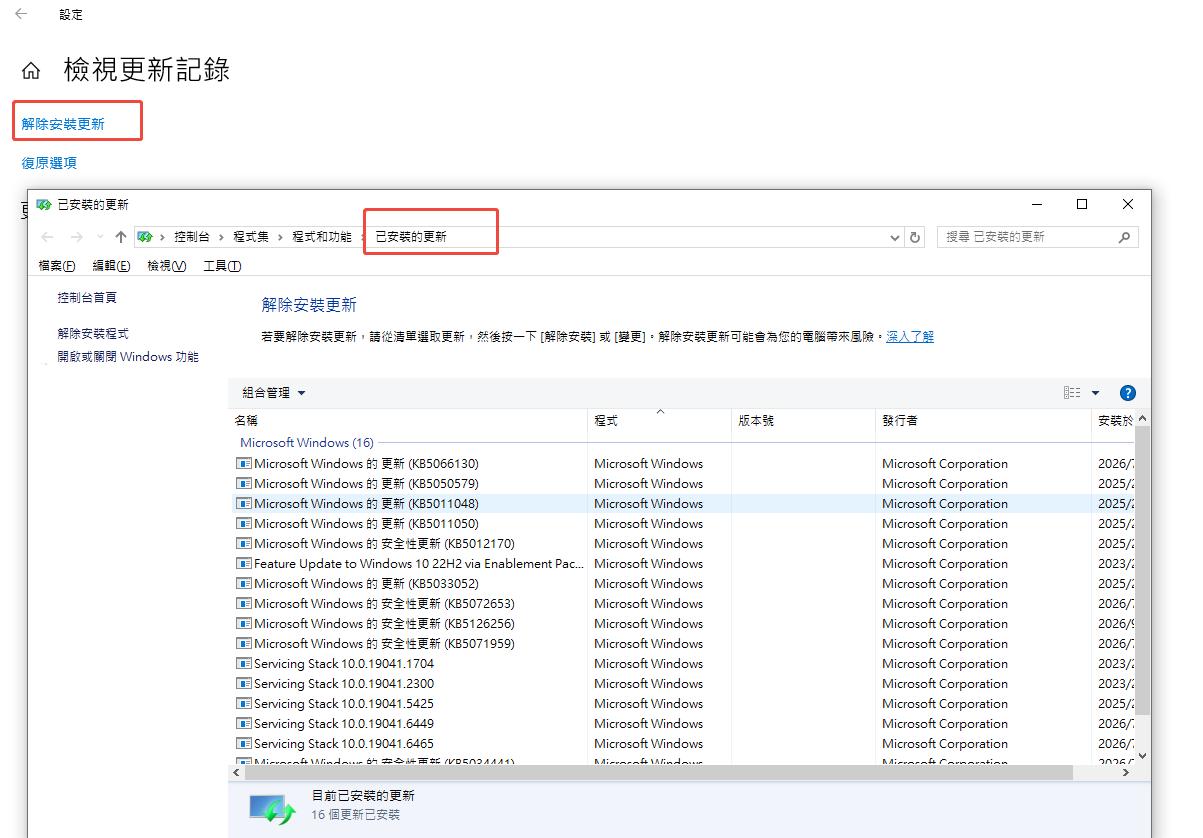Expand the address bar history dropdown
This screenshot has height=838, width=1203.
click(895, 237)
